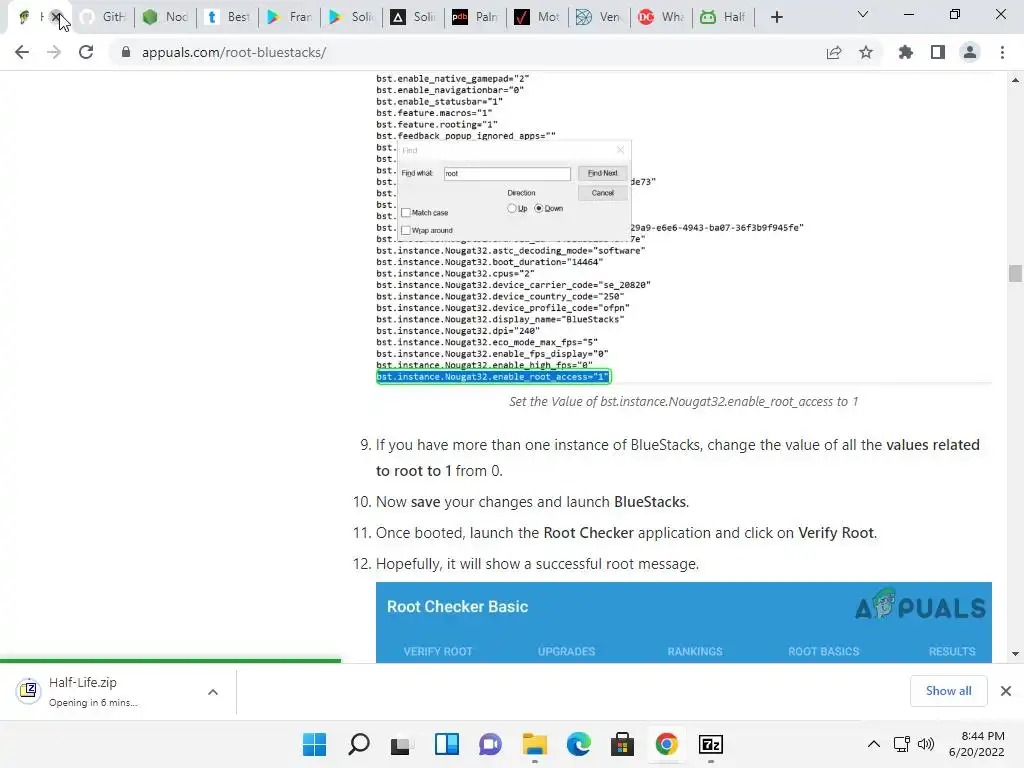The width and height of the screenshot is (1024, 768).
Task: Open volume tray icon
Action: [x=926, y=744]
